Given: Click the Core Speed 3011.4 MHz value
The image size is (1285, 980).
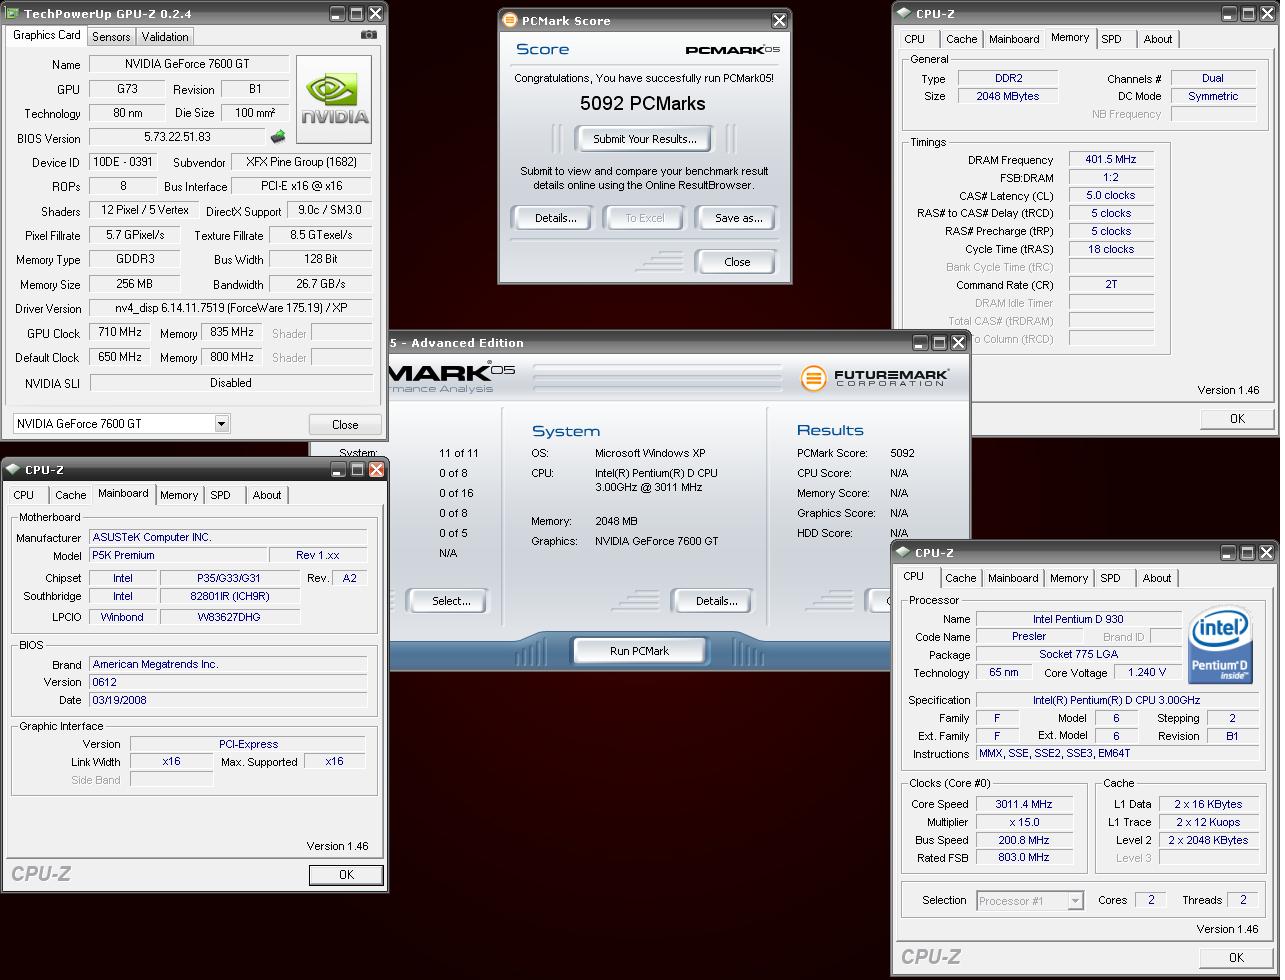Looking at the screenshot, I should click(x=1024, y=804).
